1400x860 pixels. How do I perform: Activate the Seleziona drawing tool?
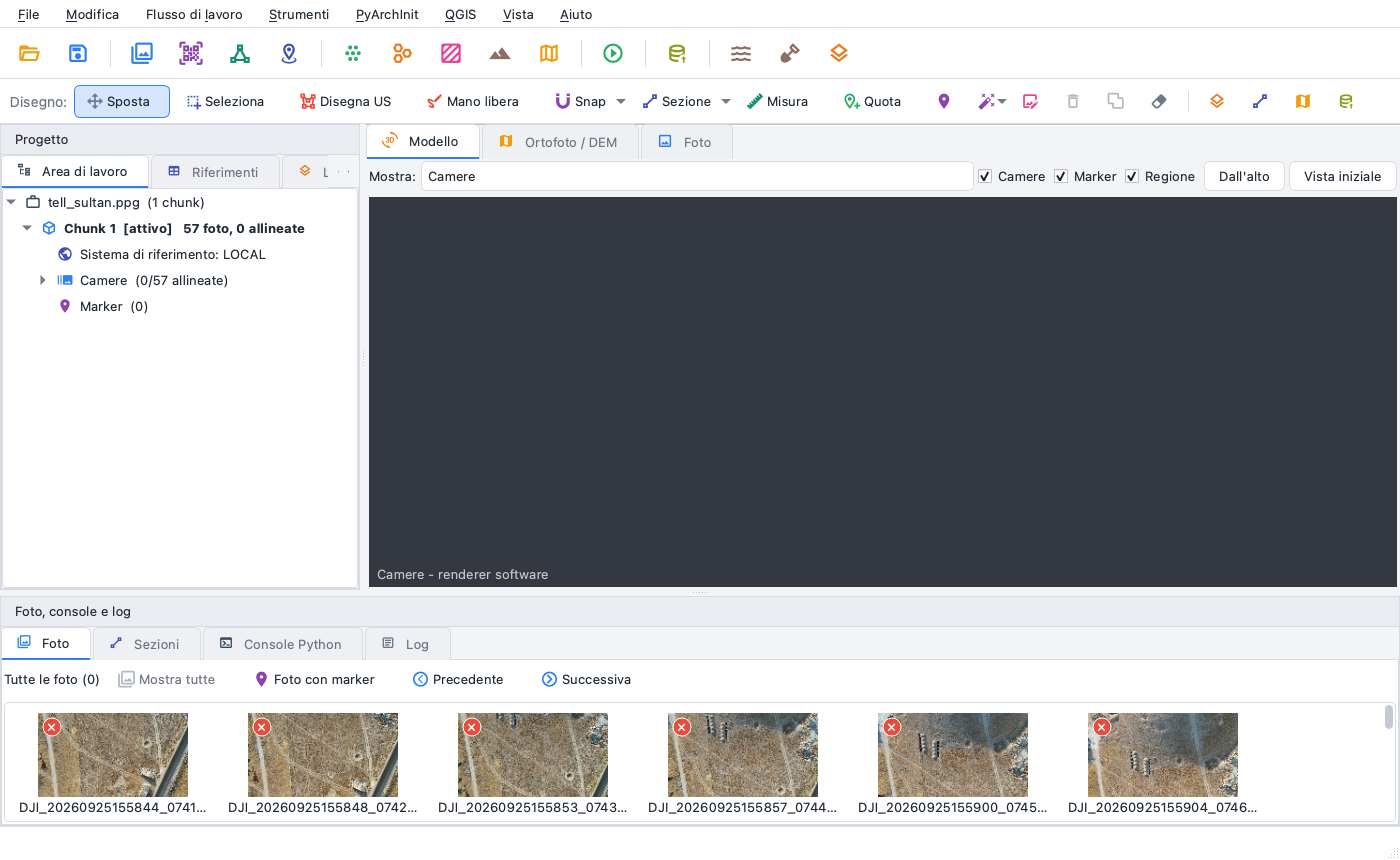225,101
